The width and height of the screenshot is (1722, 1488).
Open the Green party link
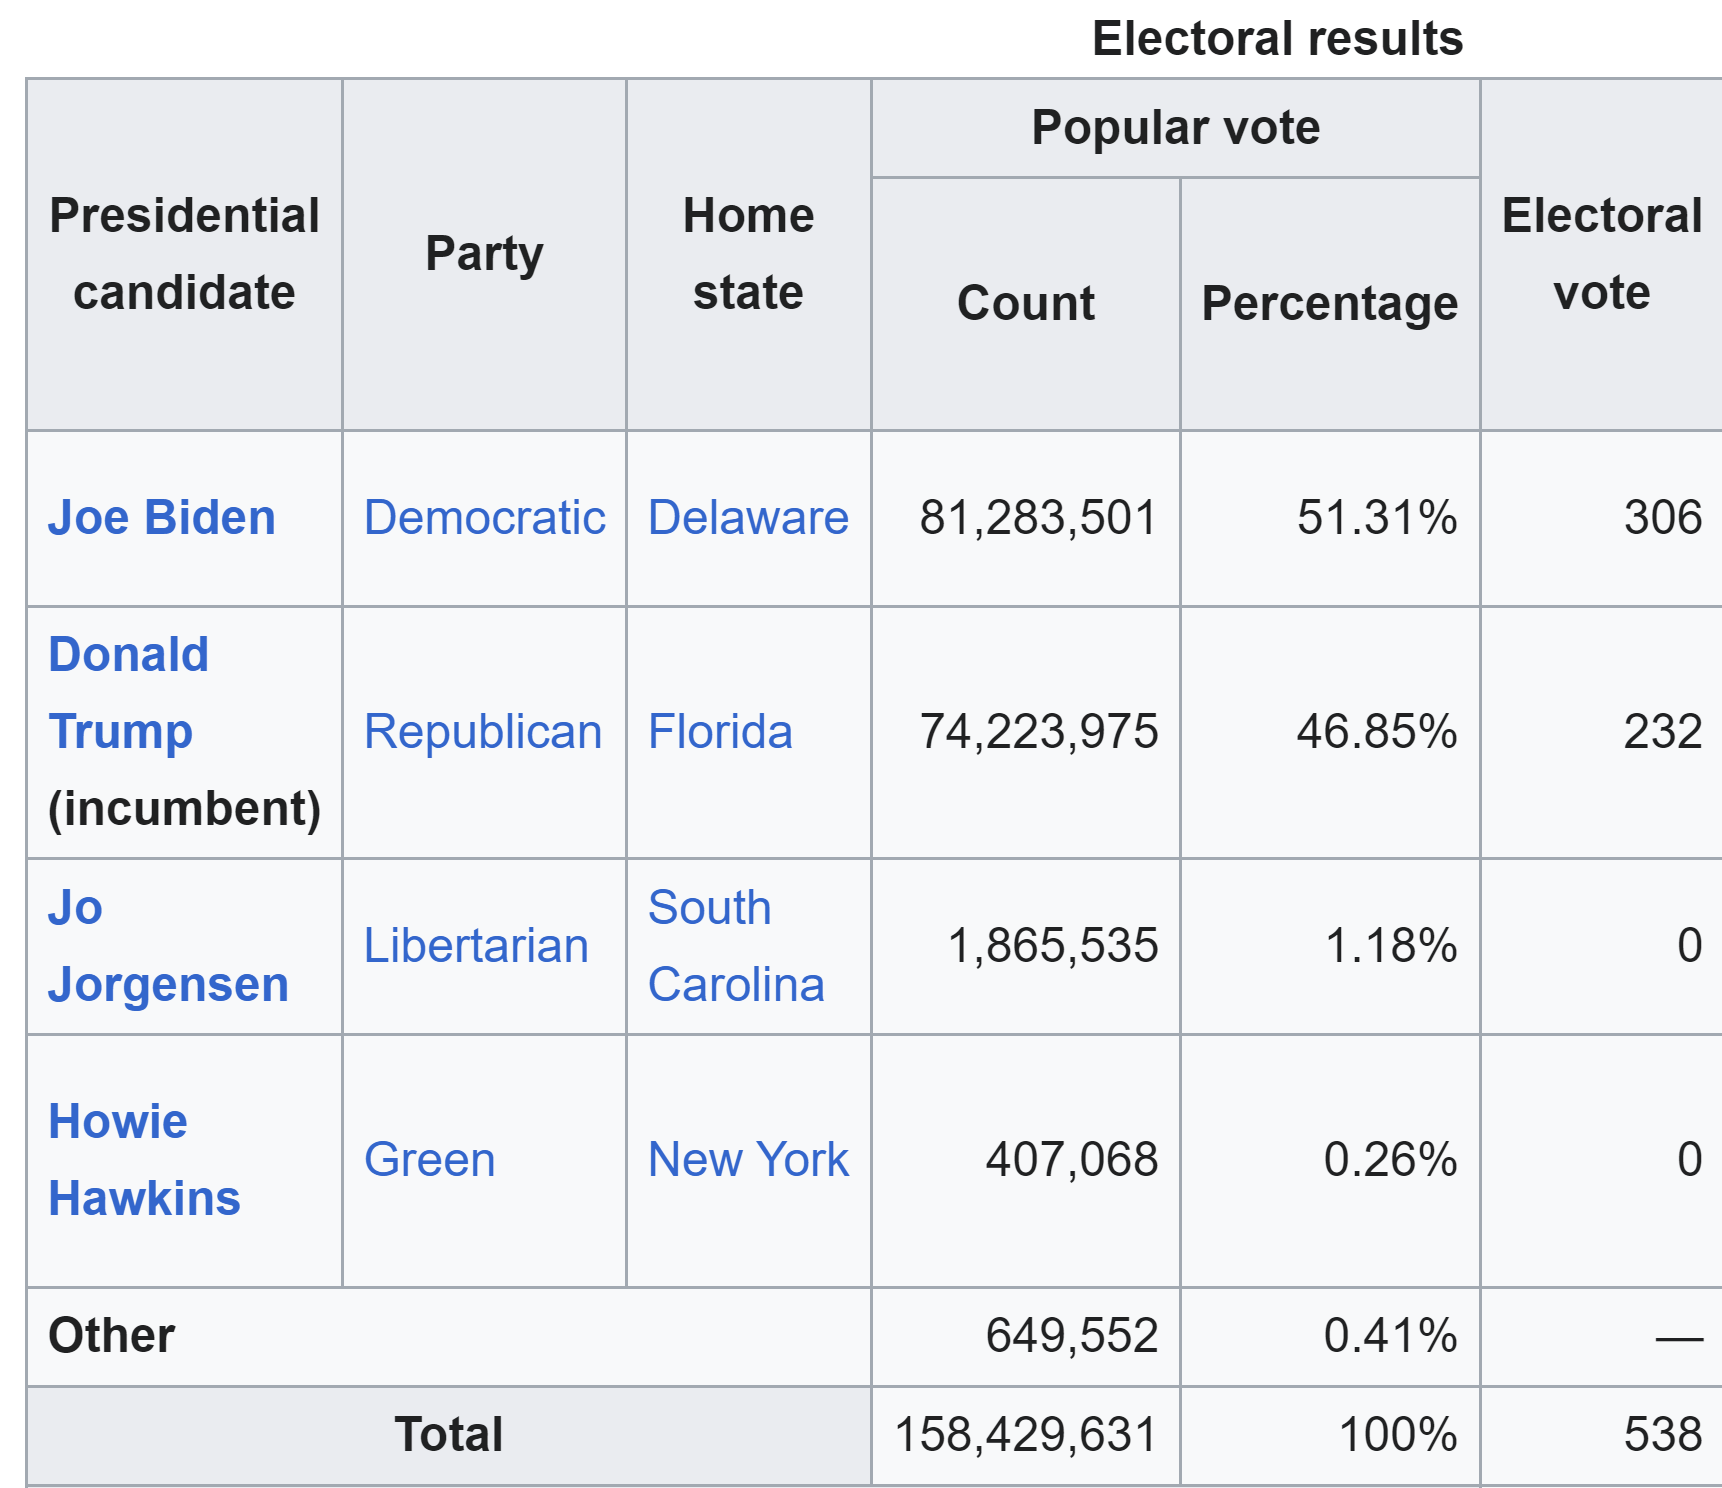[430, 1160]
